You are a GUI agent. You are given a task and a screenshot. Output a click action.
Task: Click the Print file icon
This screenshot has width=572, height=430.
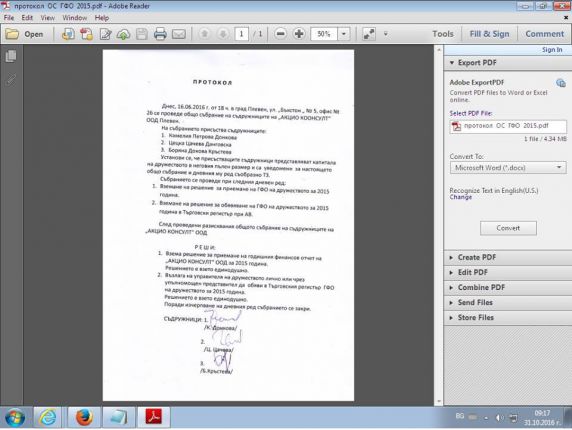160,34
